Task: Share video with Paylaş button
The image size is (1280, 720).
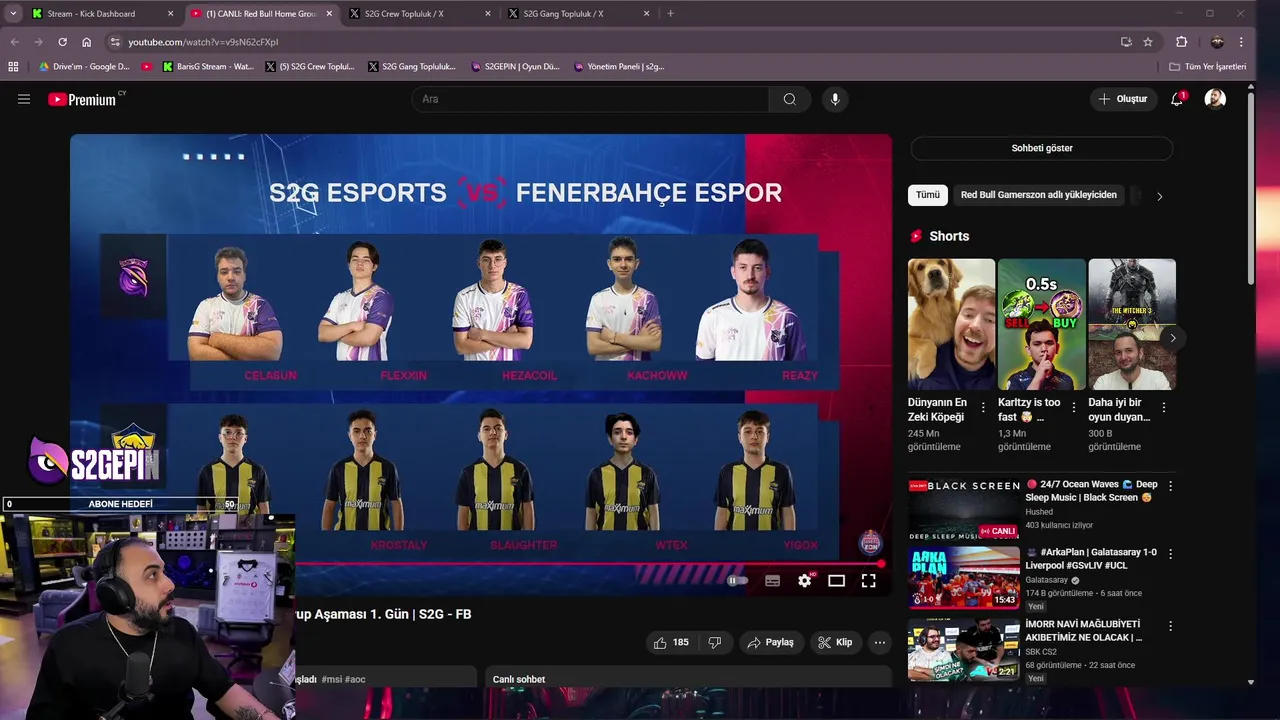Action: click(771, 642)
